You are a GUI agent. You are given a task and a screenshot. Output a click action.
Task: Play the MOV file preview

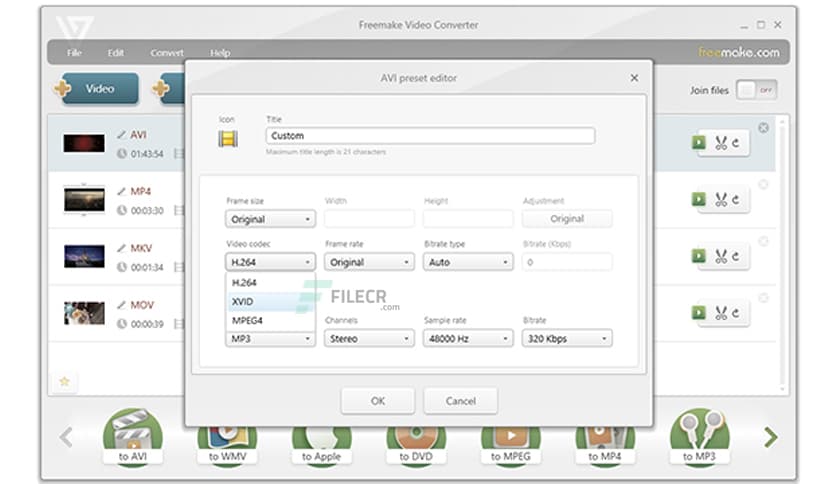tap(698, 312)
